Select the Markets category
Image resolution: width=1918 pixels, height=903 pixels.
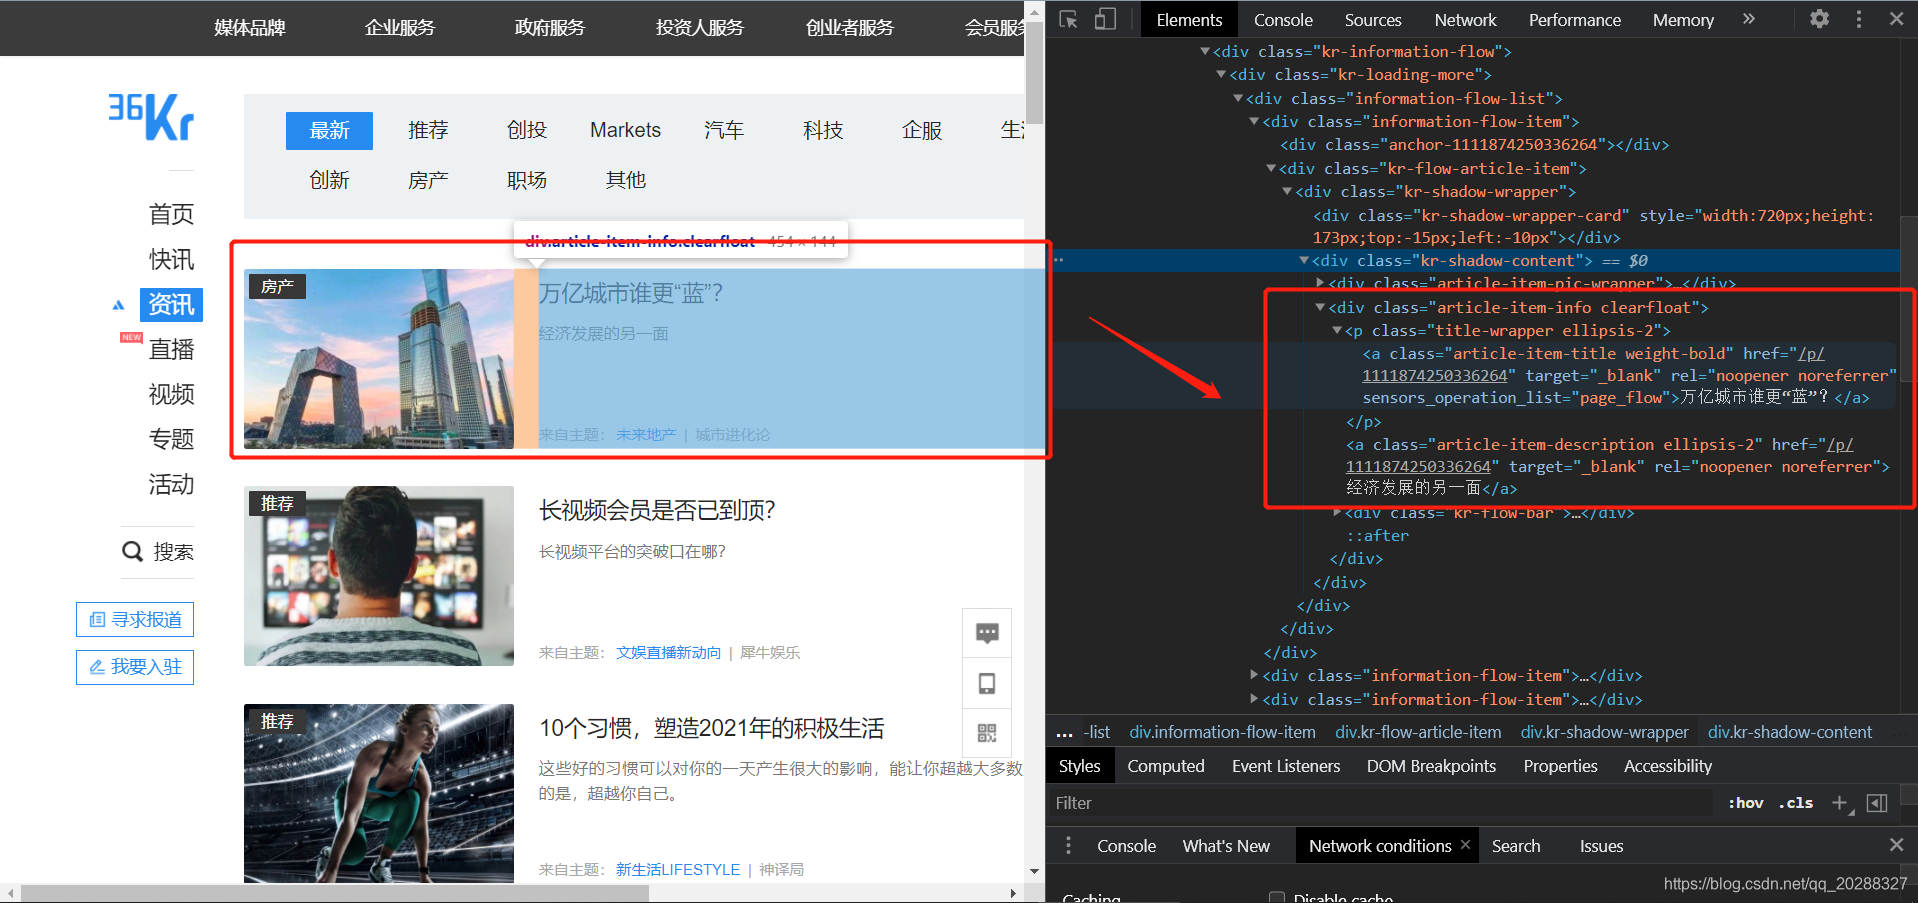tap(625, 131)
